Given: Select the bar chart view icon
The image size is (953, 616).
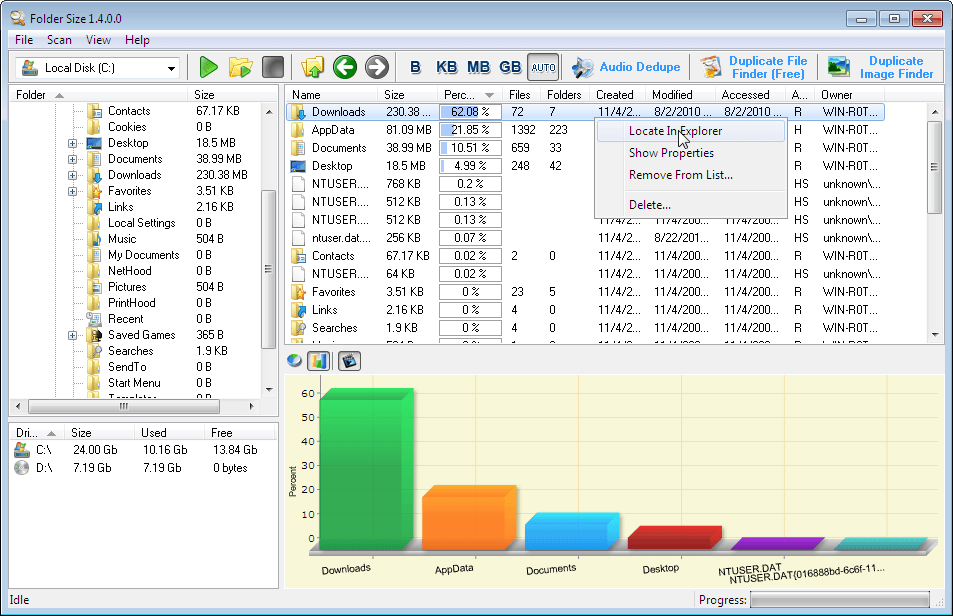Looking at the screenshot, I should pyautogui.click(x=319, y=360).
